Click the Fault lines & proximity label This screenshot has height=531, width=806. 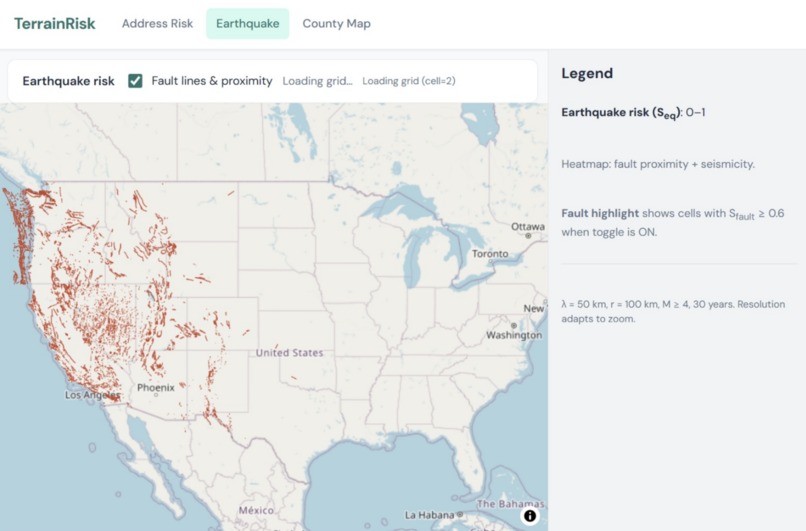[x=212, y=81]
